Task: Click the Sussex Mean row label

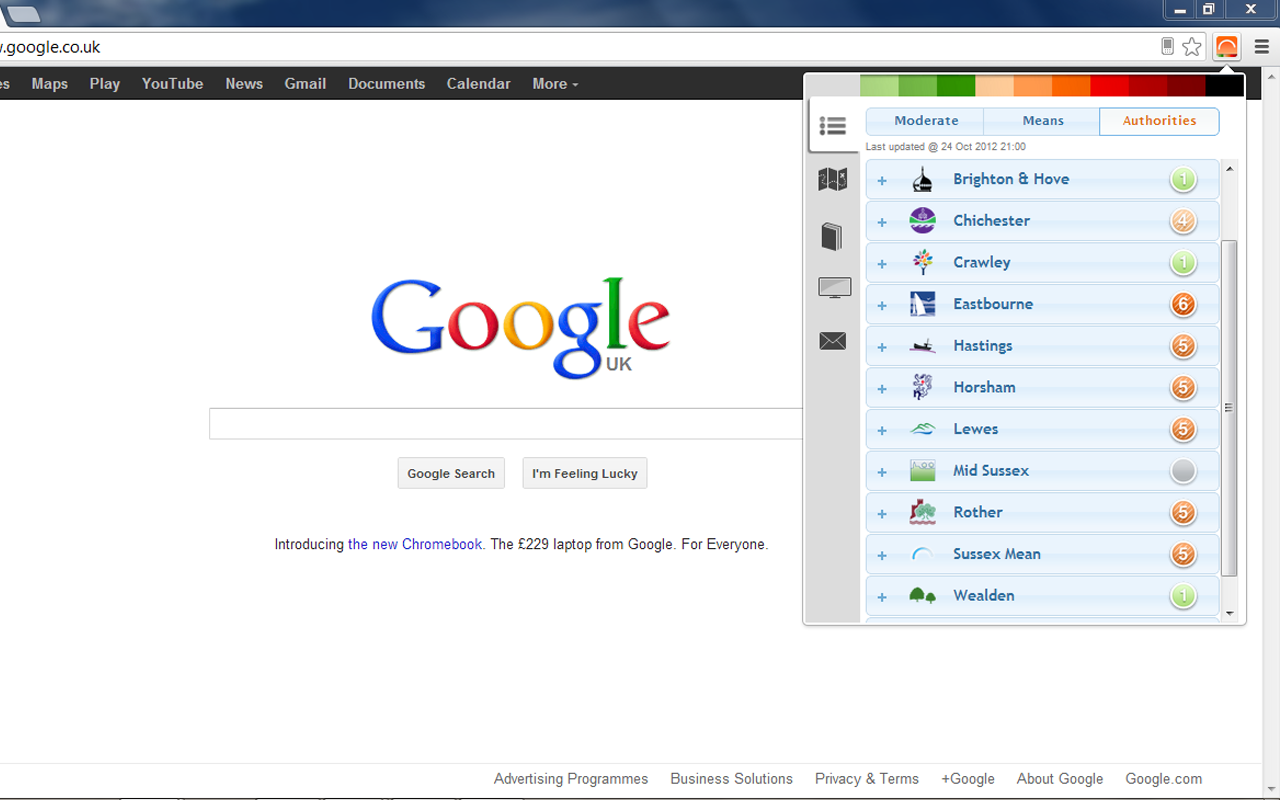Action: pyautogui.click(x=996, y=554)
